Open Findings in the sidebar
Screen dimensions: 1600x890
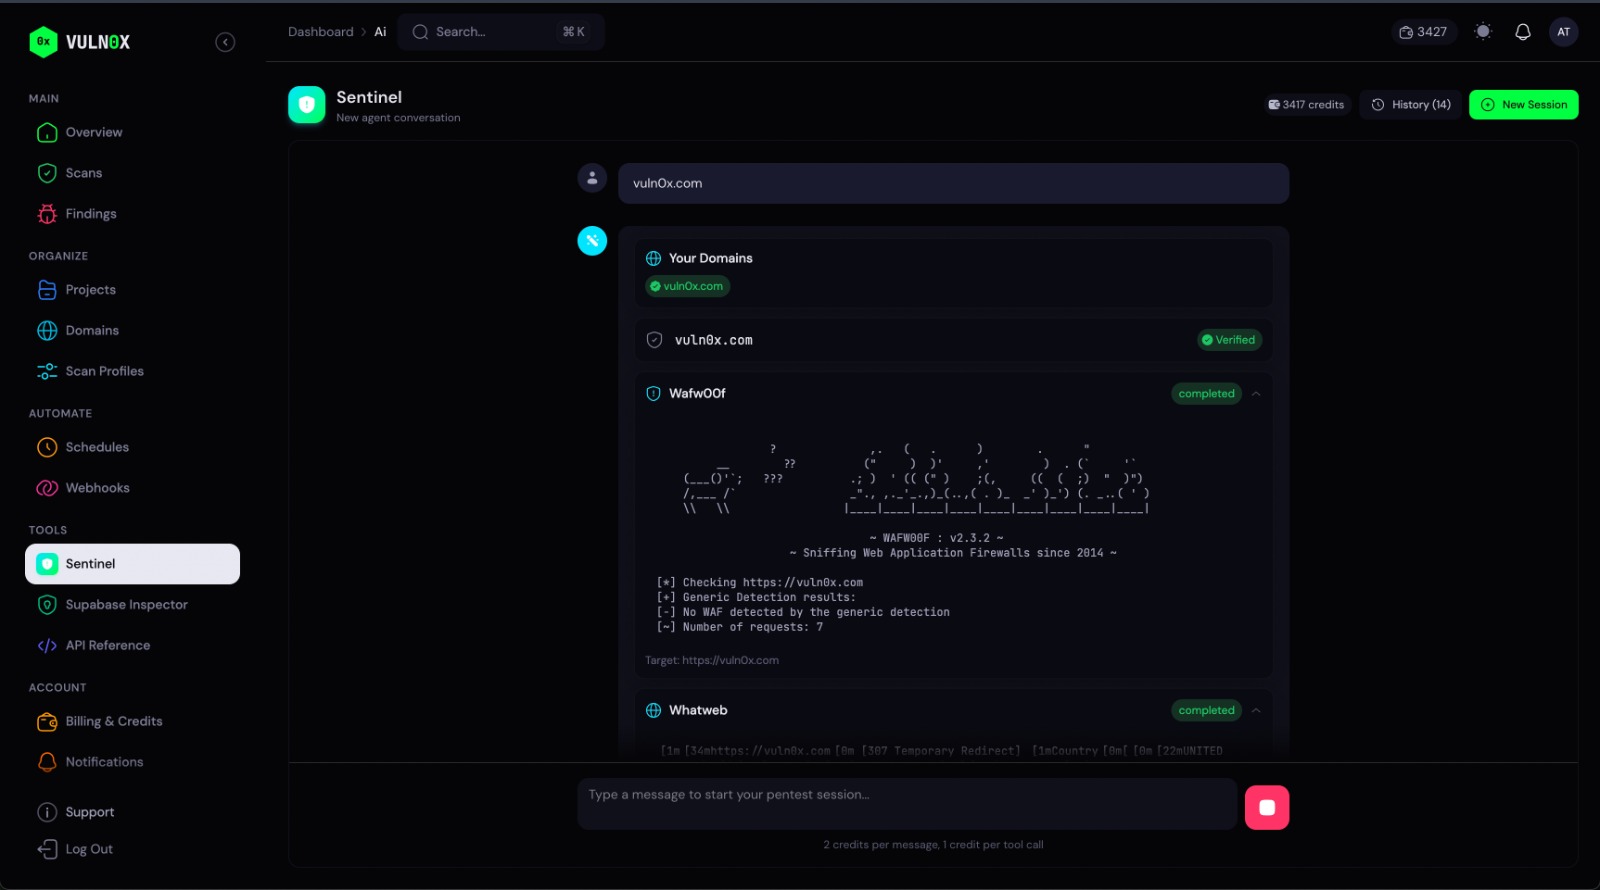90,214
